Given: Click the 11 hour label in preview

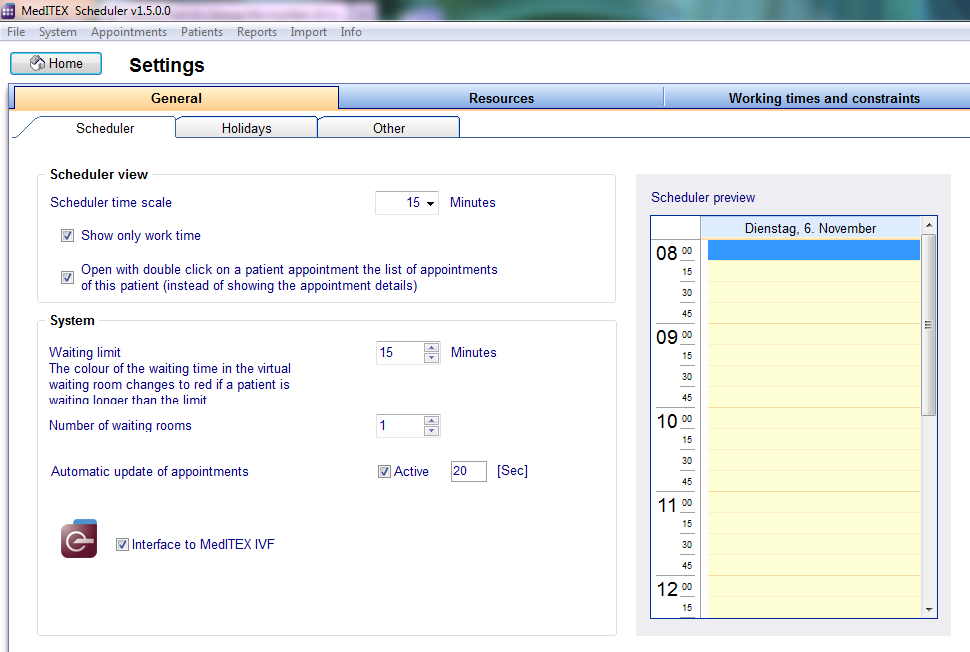Looking at the screenshot, I should [x=667, y=505].
